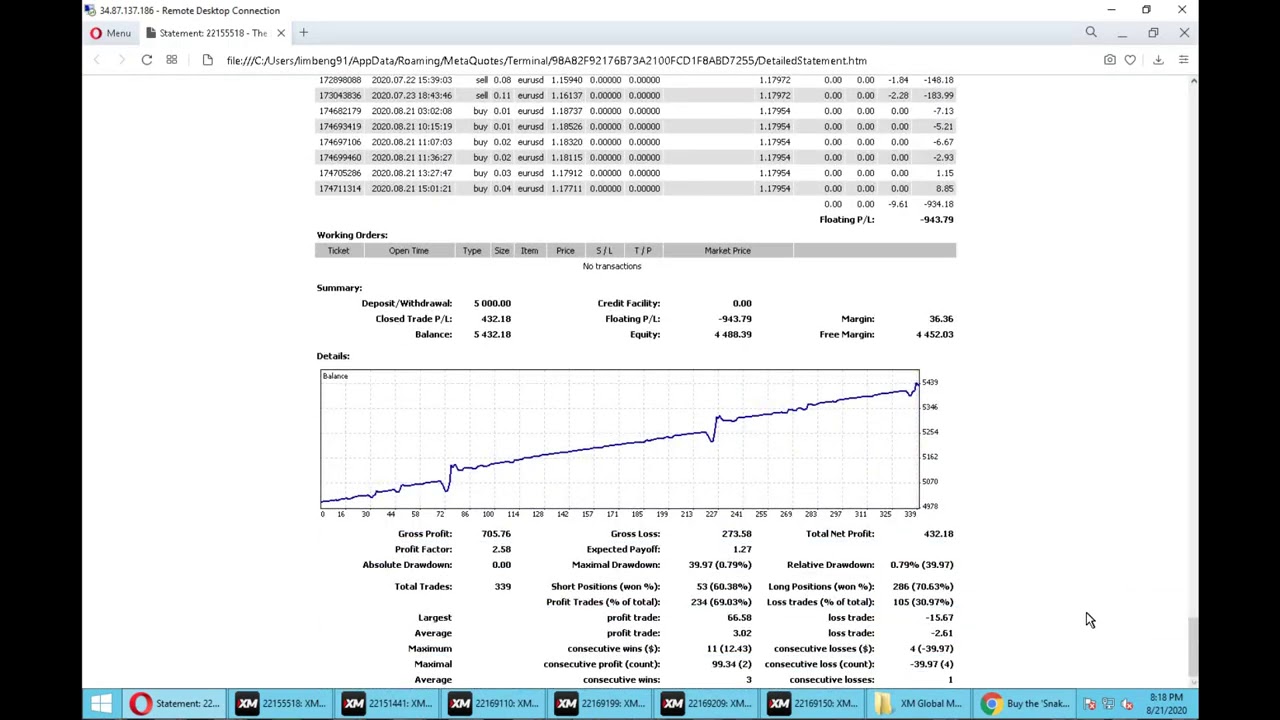Viewport: 1280px width, 720px height.
Task: Click the Total Trades value 339
Action: point(503,586)
